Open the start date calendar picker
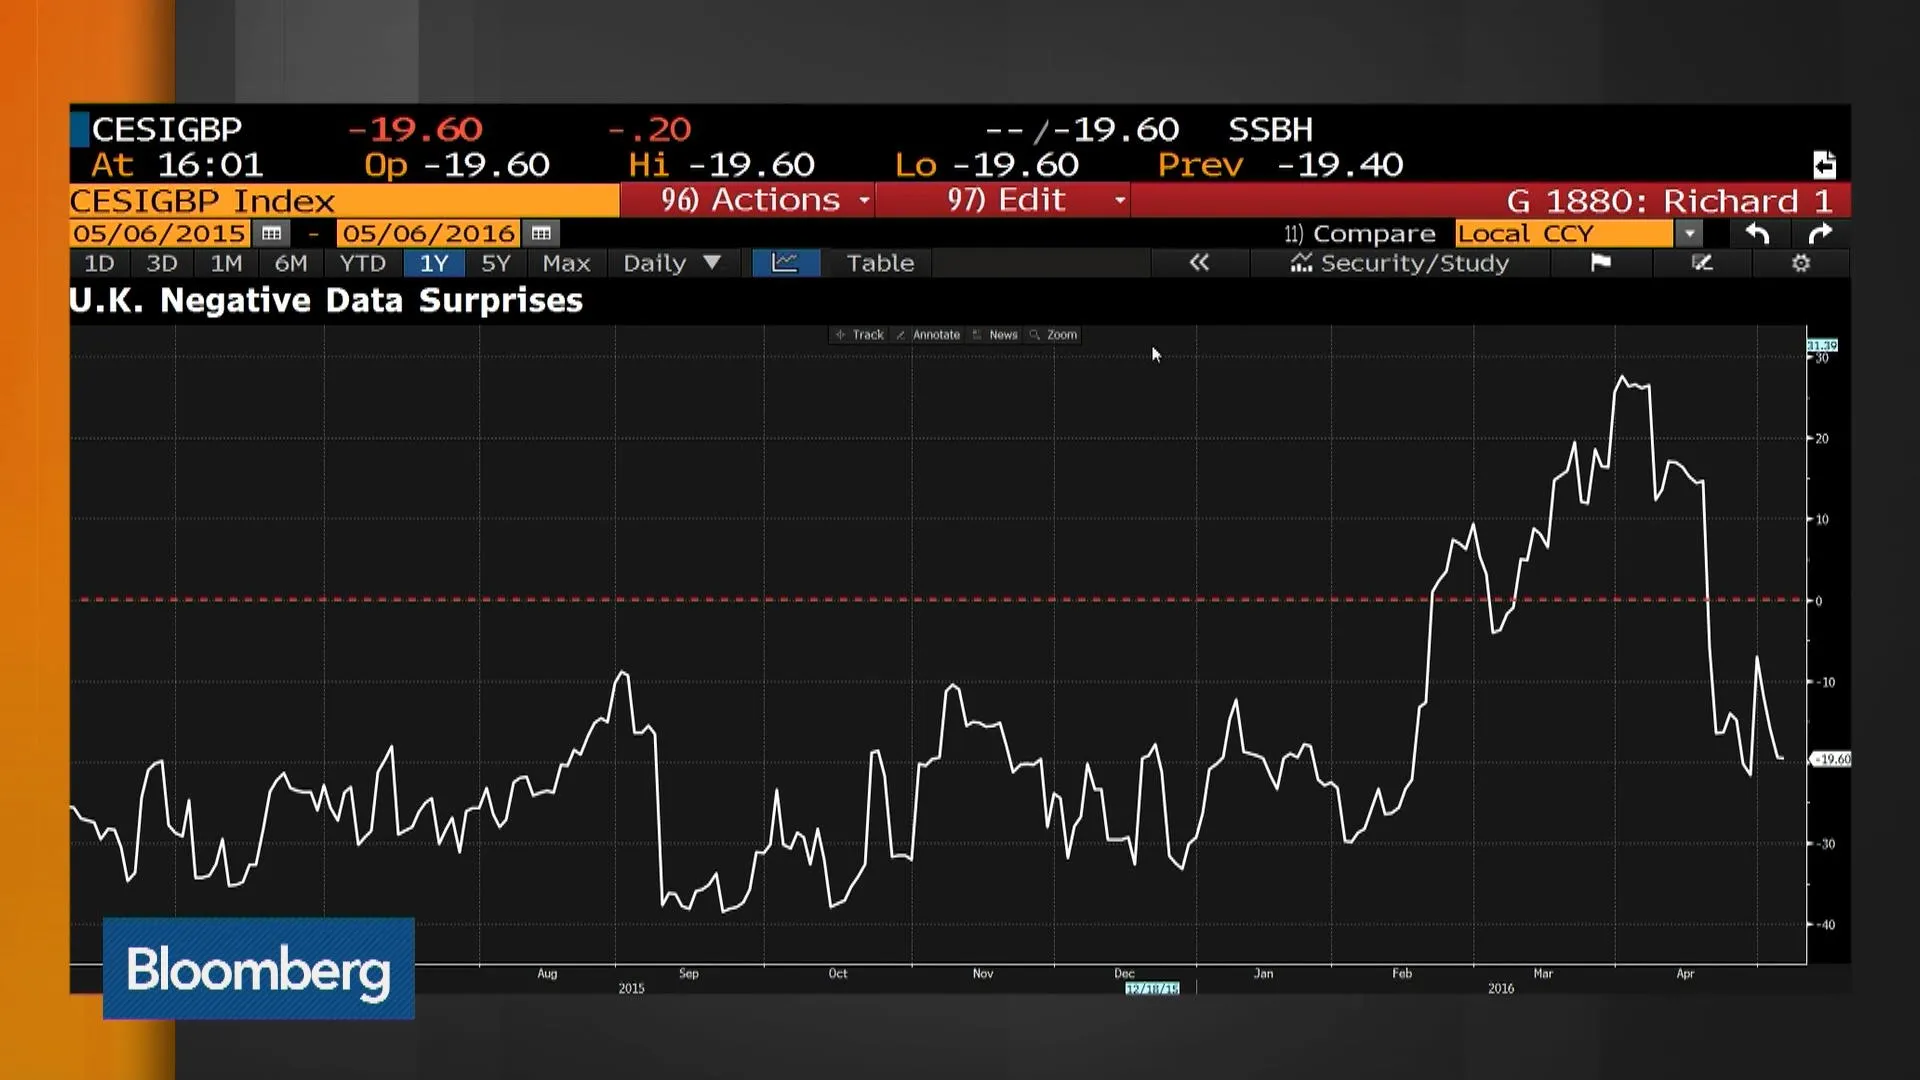This screenshot has width=1920, height=1080. pos(271,233)
